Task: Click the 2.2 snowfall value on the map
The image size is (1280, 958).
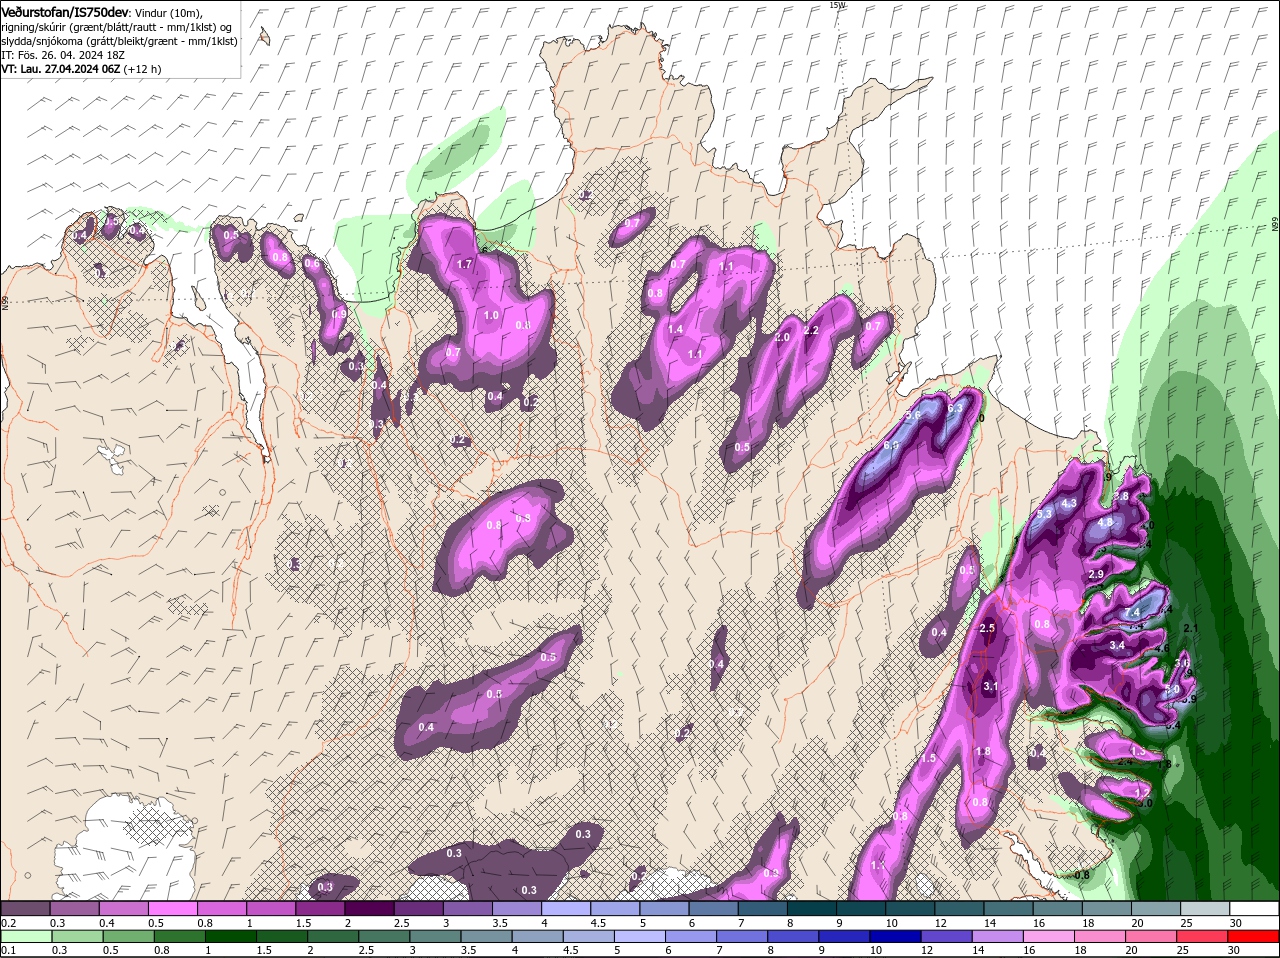Action: [811, 330]
